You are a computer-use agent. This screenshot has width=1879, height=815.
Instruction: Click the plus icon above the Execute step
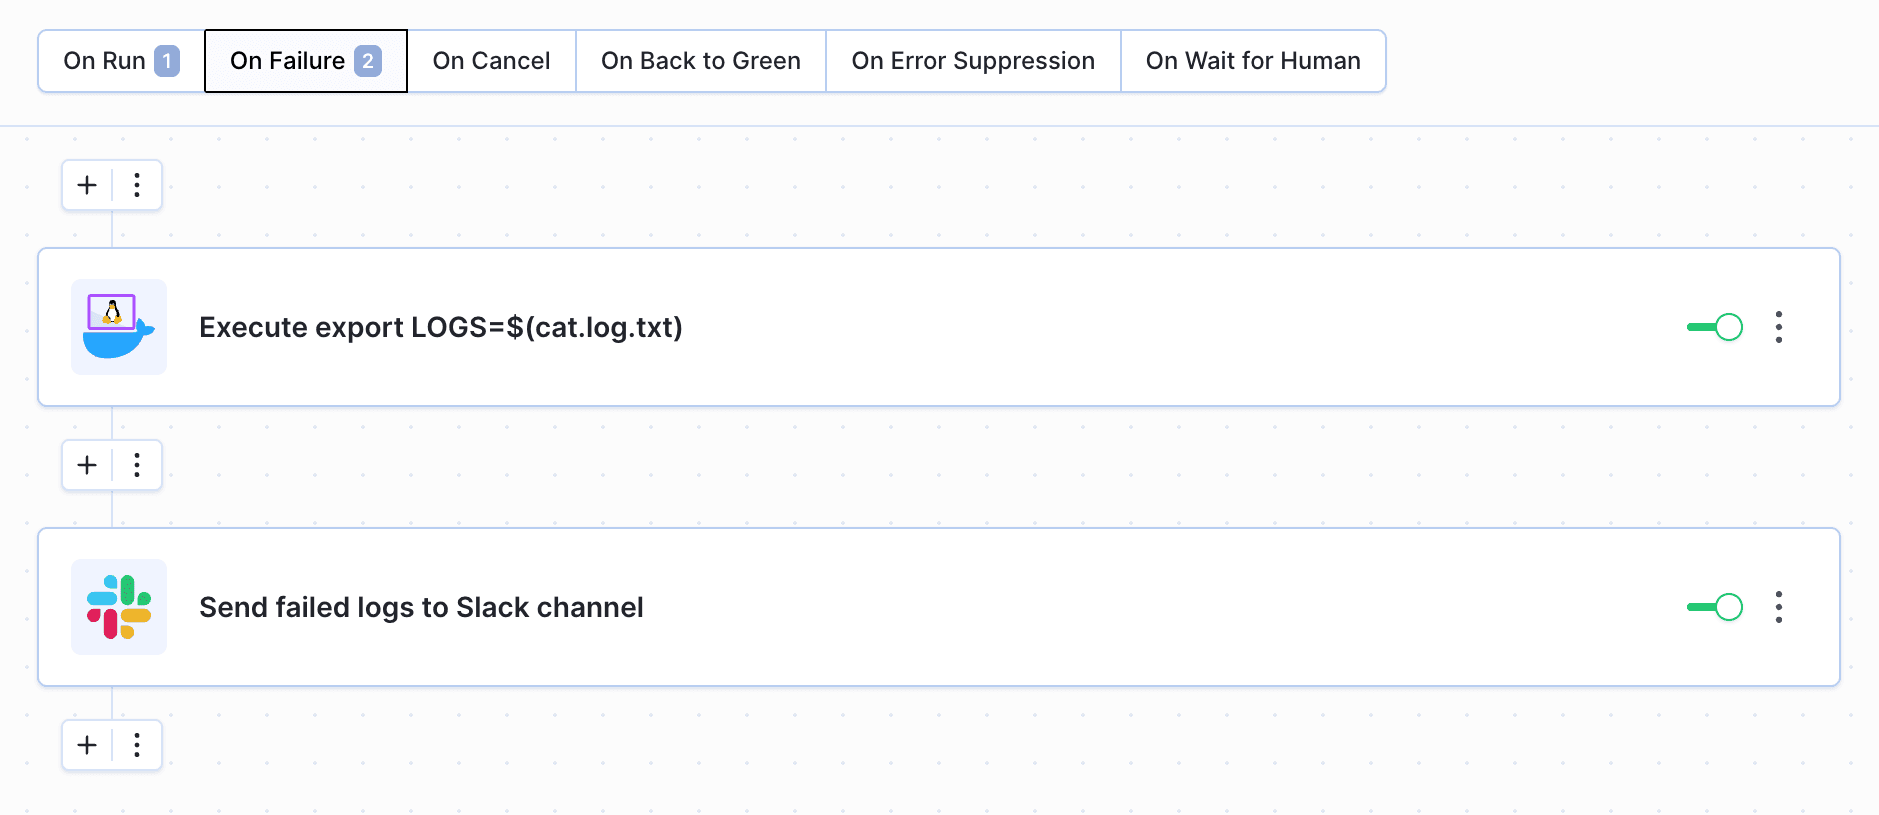pyautogui.click(x=87, y=185)
